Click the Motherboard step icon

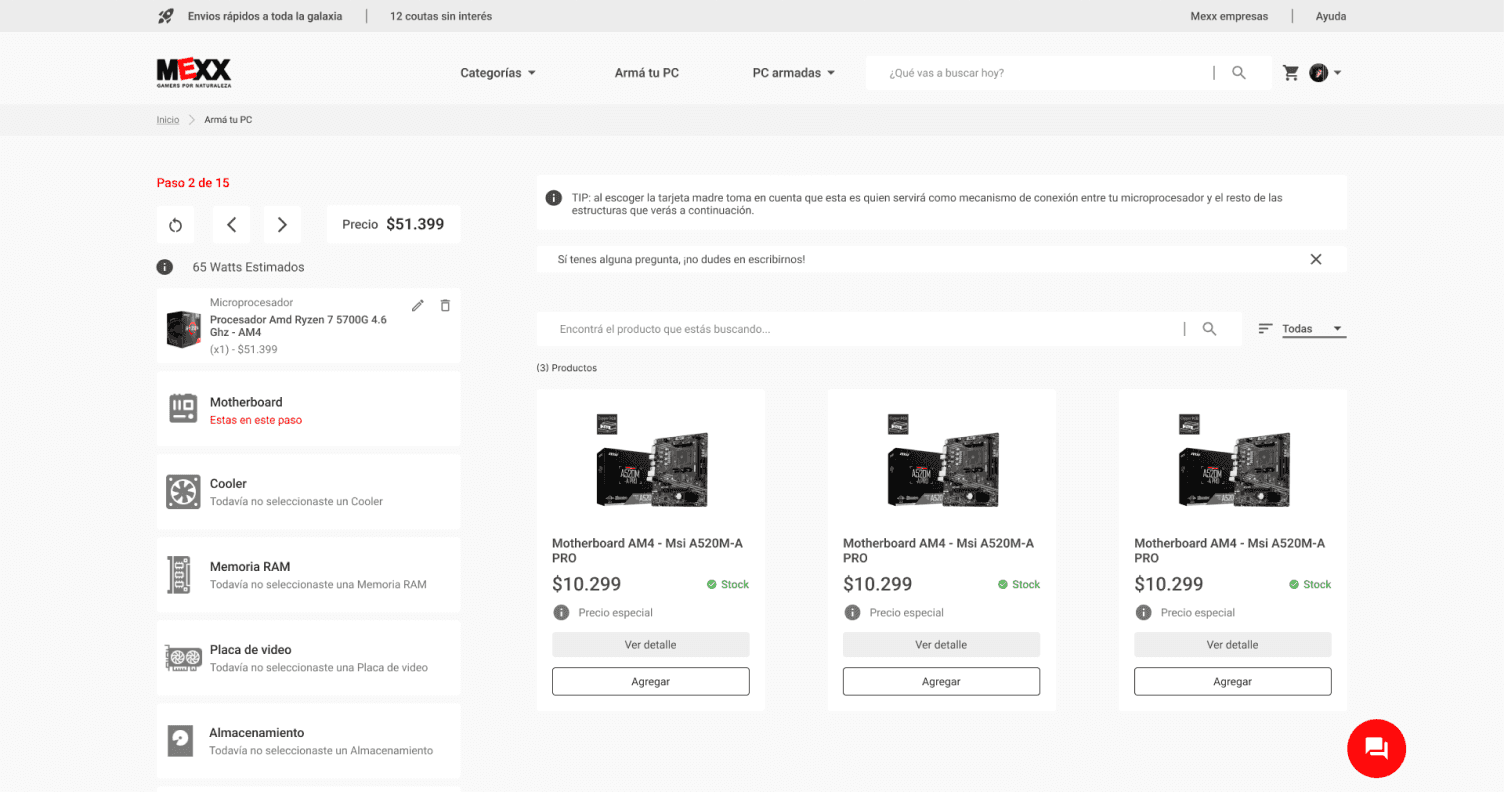[183, 408]
